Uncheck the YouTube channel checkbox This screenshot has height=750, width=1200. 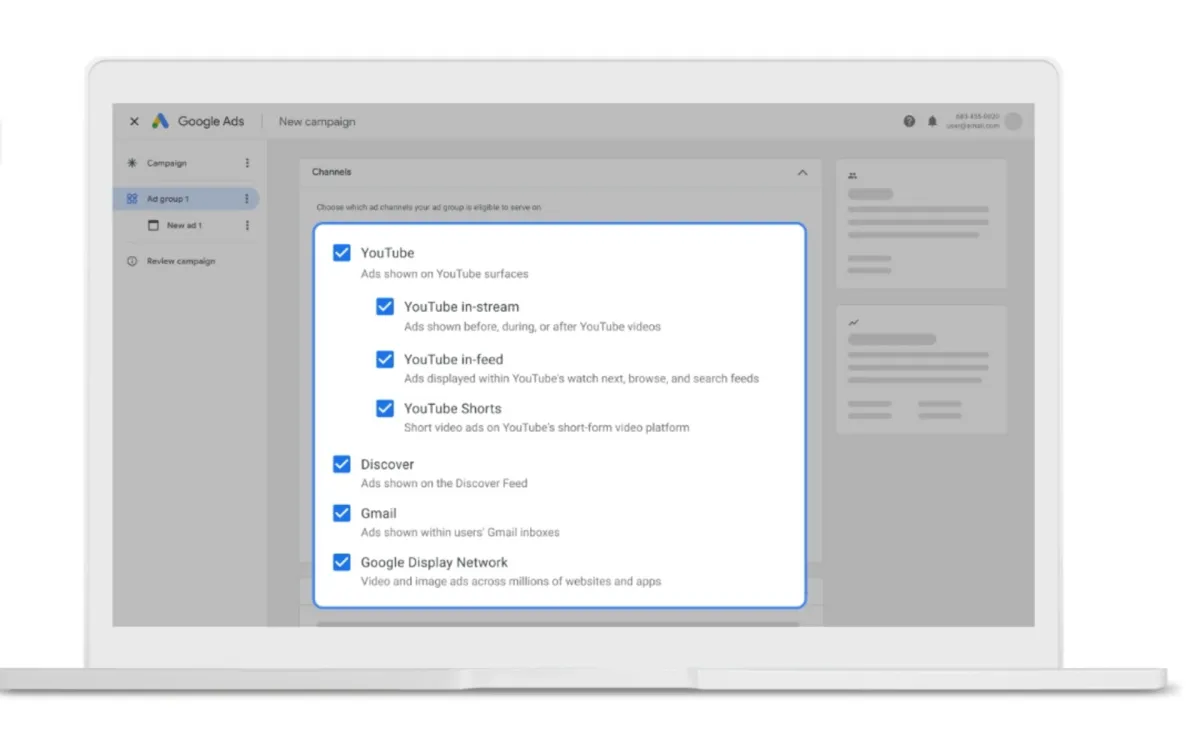[342, 253]
